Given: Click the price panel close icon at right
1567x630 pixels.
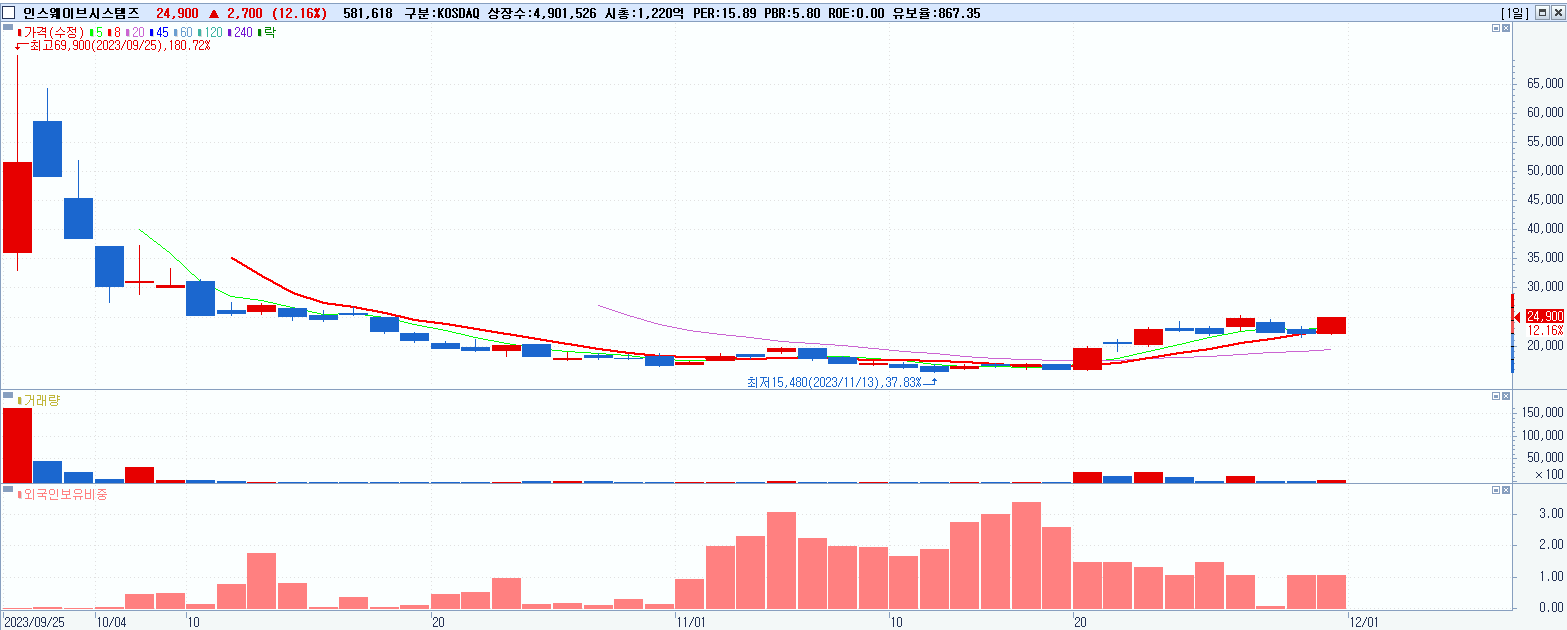Looking at the screenshot, I should [x=1507, y=29].
